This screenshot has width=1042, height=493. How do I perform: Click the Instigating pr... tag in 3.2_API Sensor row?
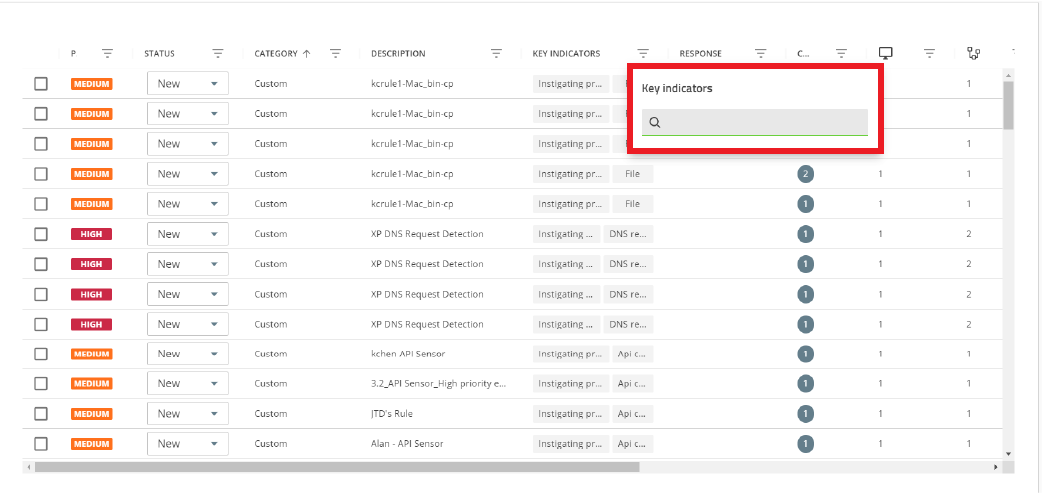(x=570, y=383)
